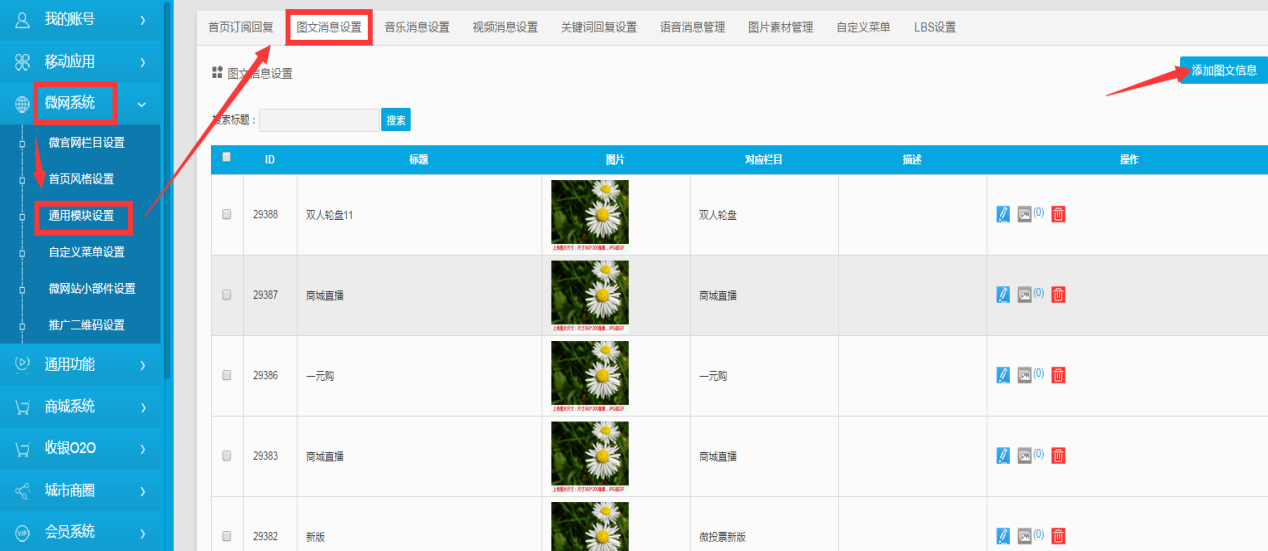
Task: Expand 商城系统 chevron arrow
Action: coord(142,406)
